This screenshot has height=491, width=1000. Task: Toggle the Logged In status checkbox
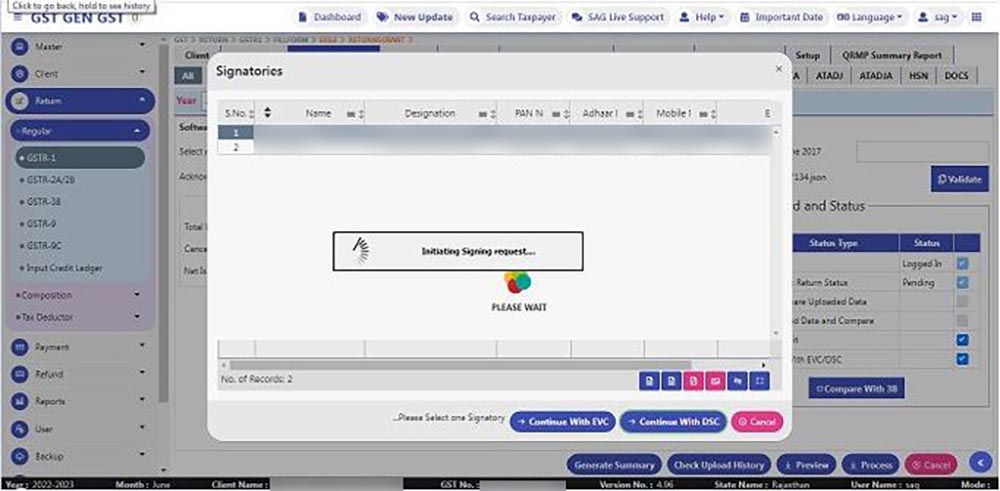click(962, 264)
